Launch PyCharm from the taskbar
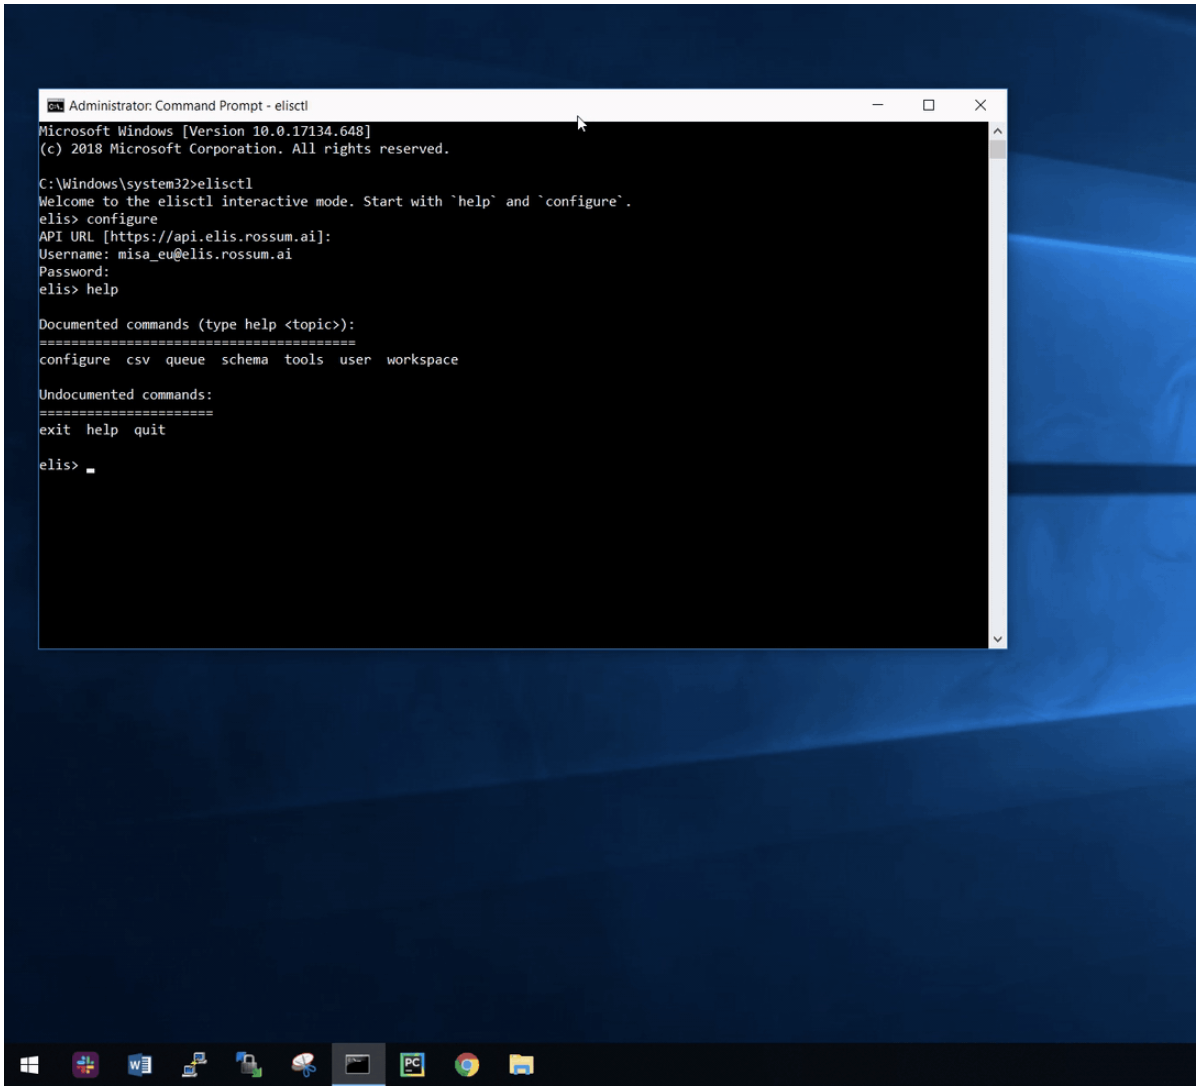Viewport: 1198px width, 1086px height. pyautogui.click(x=412, y=1065)
